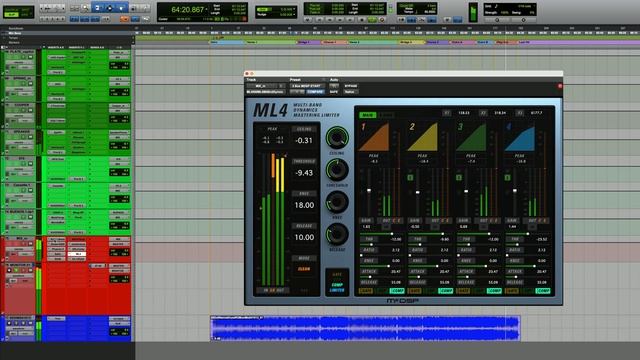
Task: Select the Trim tool in the toolbar
Action: (x=98, y=8)
